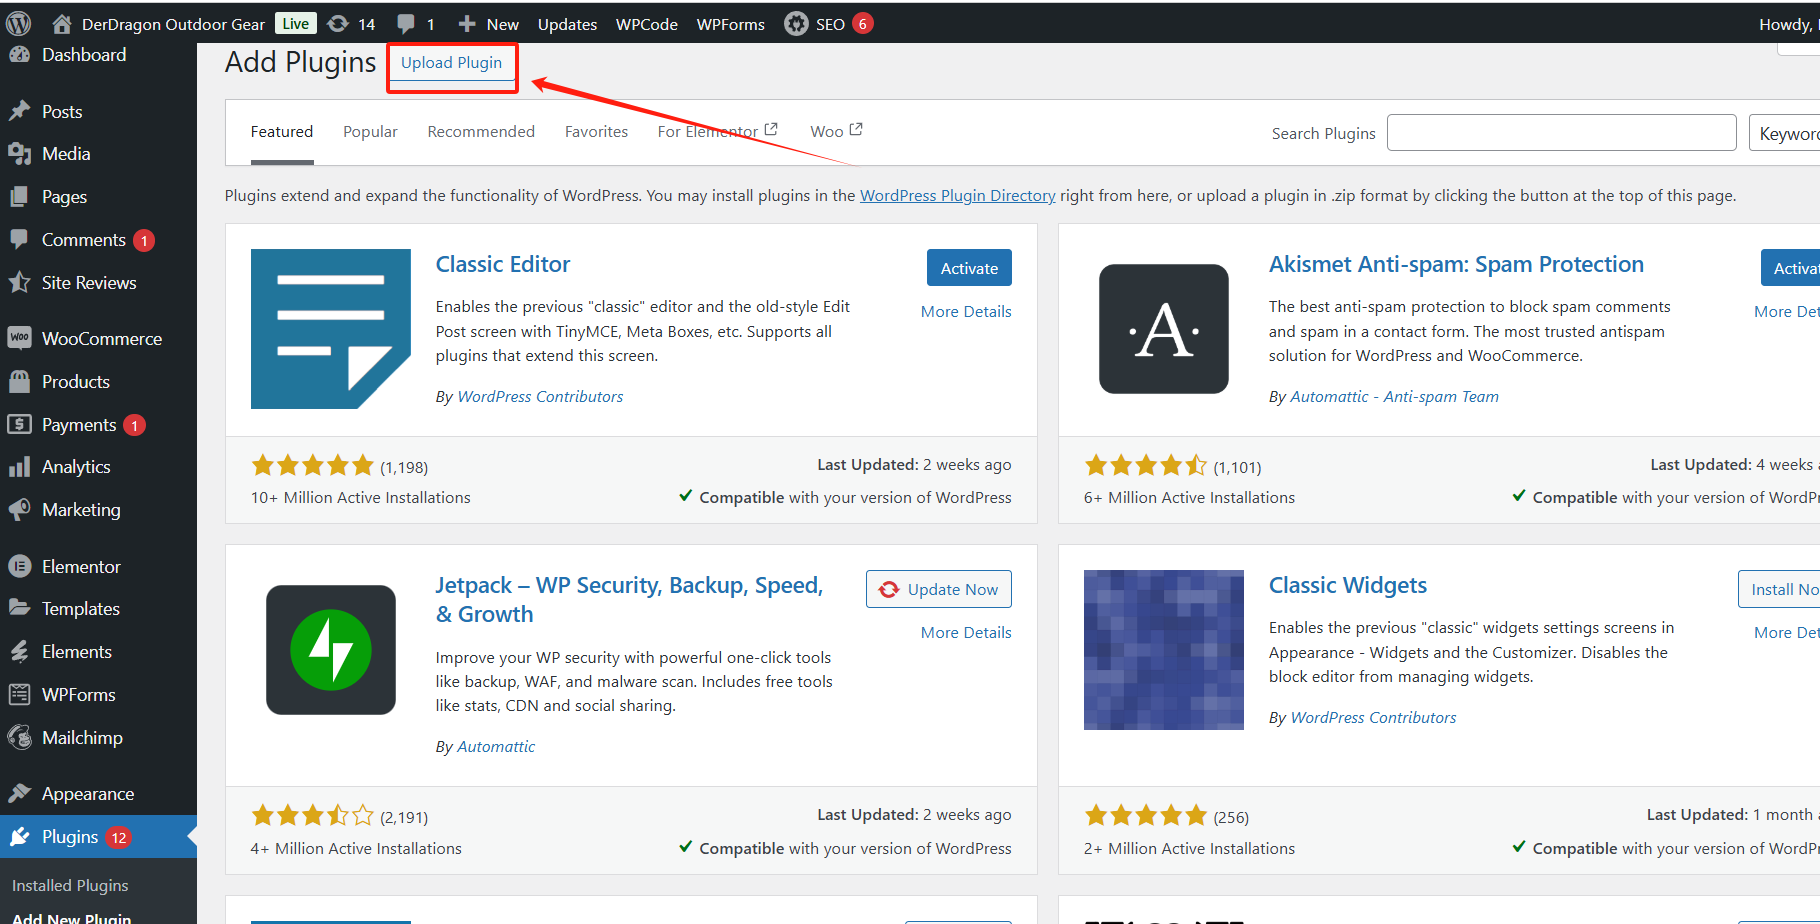Screen dimensions: 1820x924
Task: Open the Akismet plugin icon
Action: 1163,329
